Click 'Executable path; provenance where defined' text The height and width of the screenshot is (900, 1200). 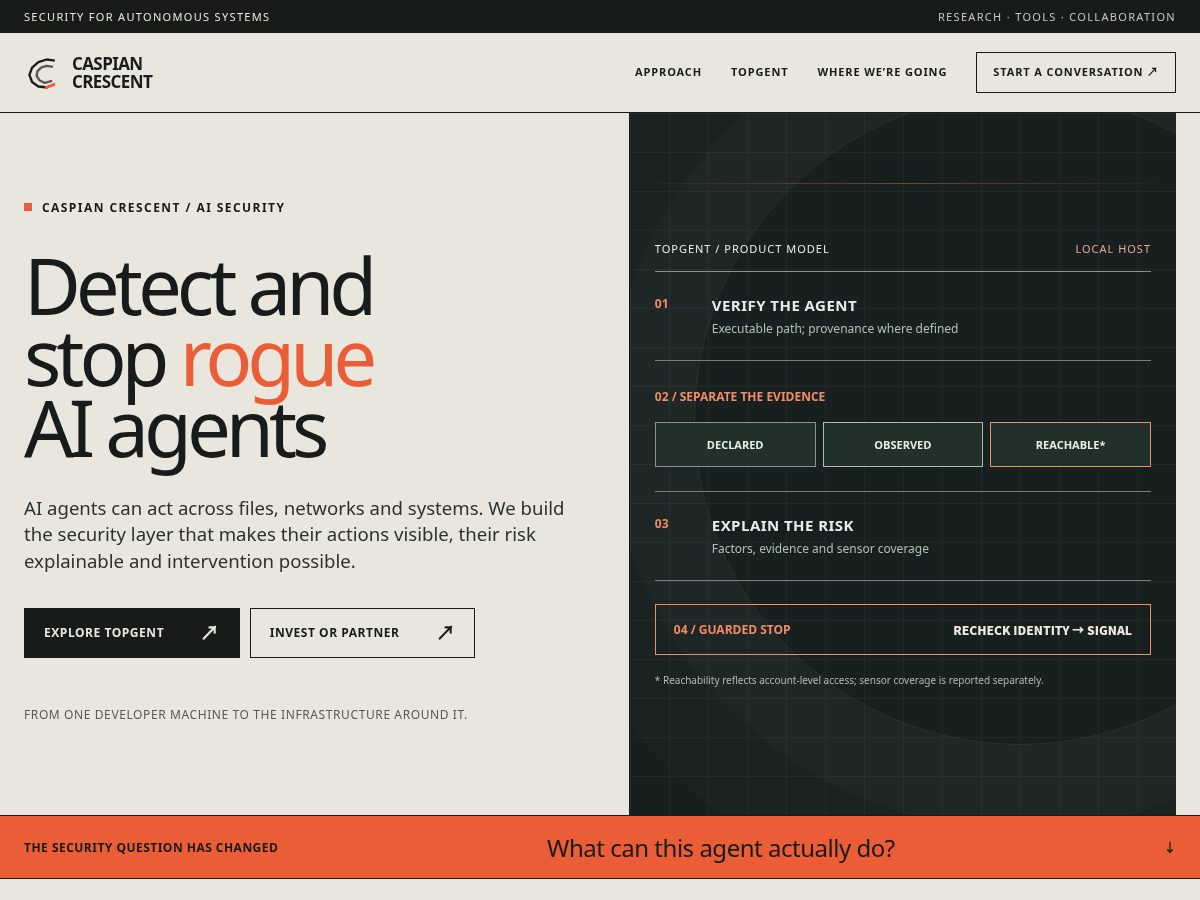pyautogui.click(x=835, y=329)
